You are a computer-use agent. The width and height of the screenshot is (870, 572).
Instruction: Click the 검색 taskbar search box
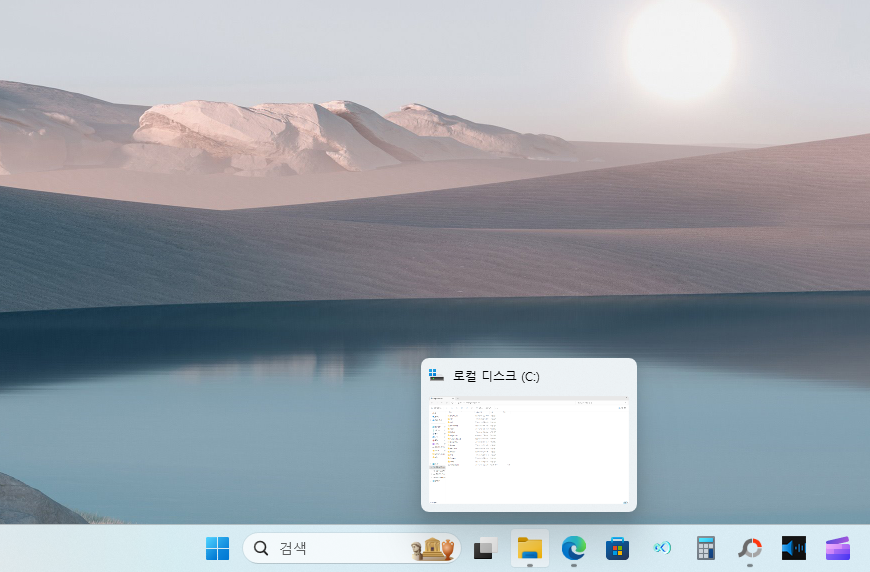point(352,548)
